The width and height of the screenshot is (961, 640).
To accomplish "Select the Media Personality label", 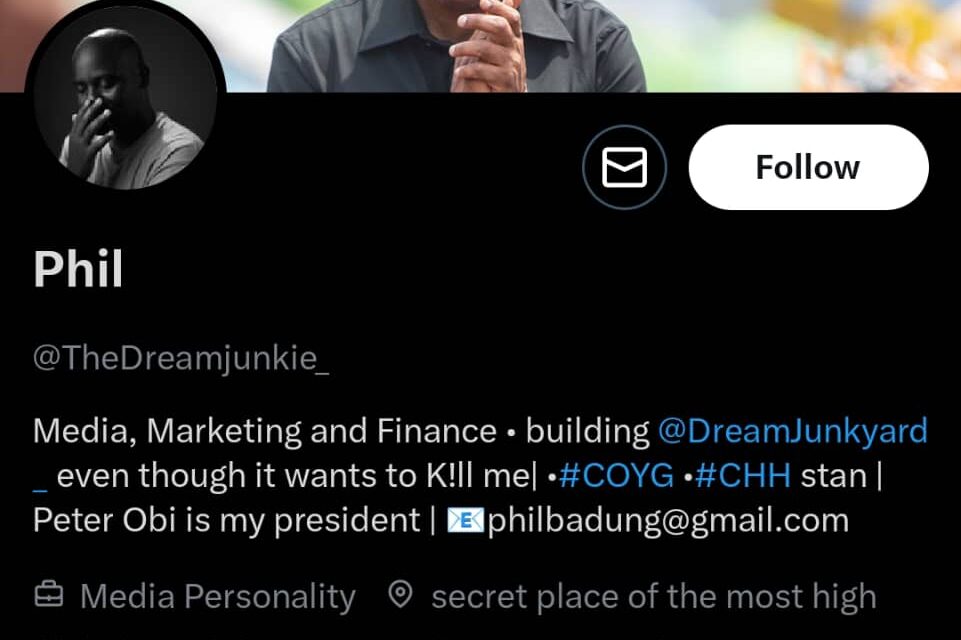I will coord(218,594).
